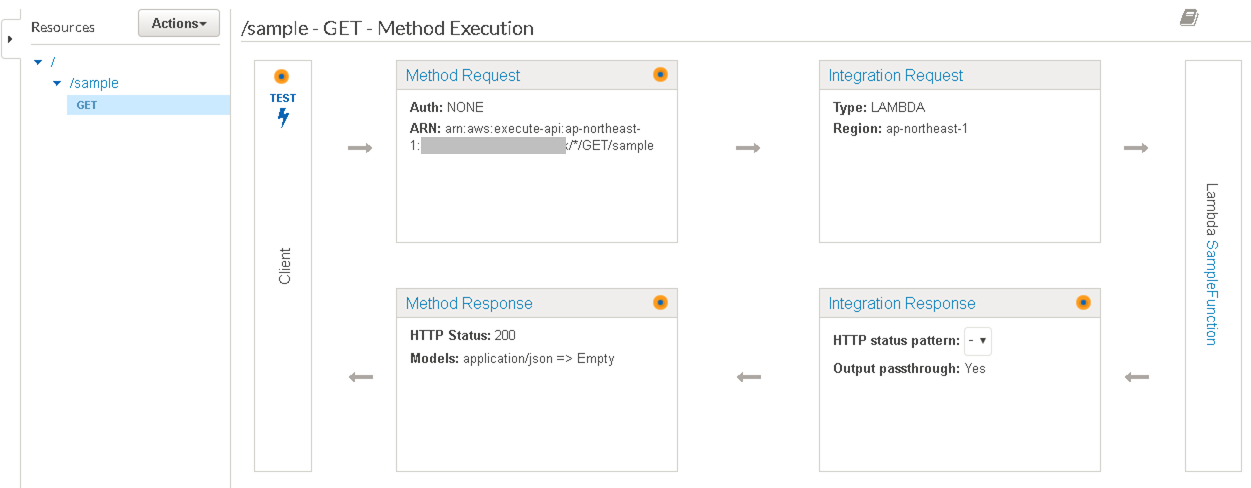Click the orange dot in Method Response
1251x488 pixels.
coord(660,303)
